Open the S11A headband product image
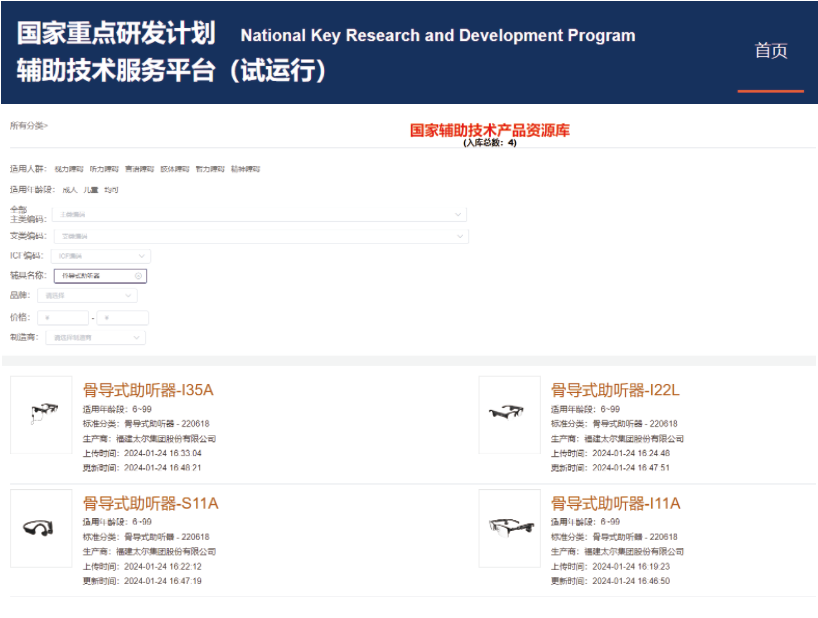Screen dimensions: 818x618 pyautogui.click(x=42, y=527)
